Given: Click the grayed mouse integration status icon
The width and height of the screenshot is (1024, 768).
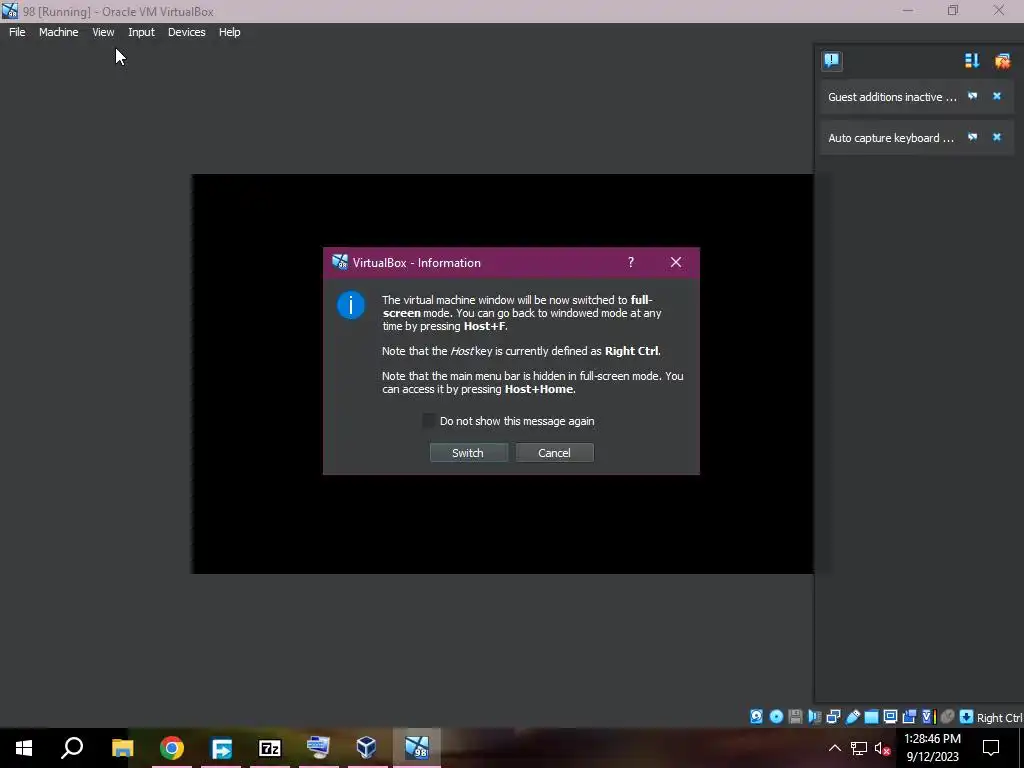Looking at the screenshot, I should pyautogui.click(x=948, y=716).
